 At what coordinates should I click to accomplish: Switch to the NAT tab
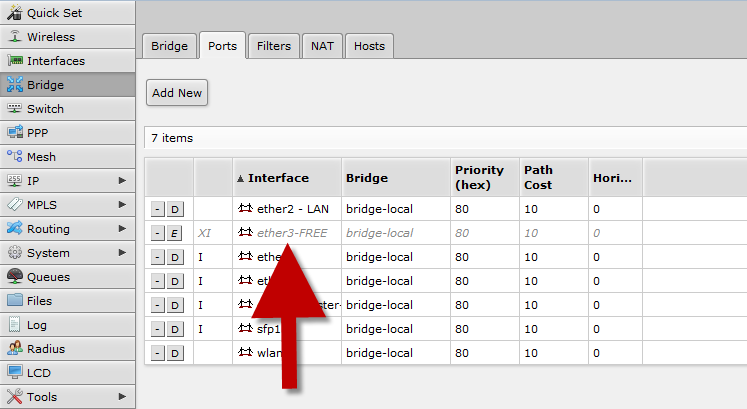323,46
